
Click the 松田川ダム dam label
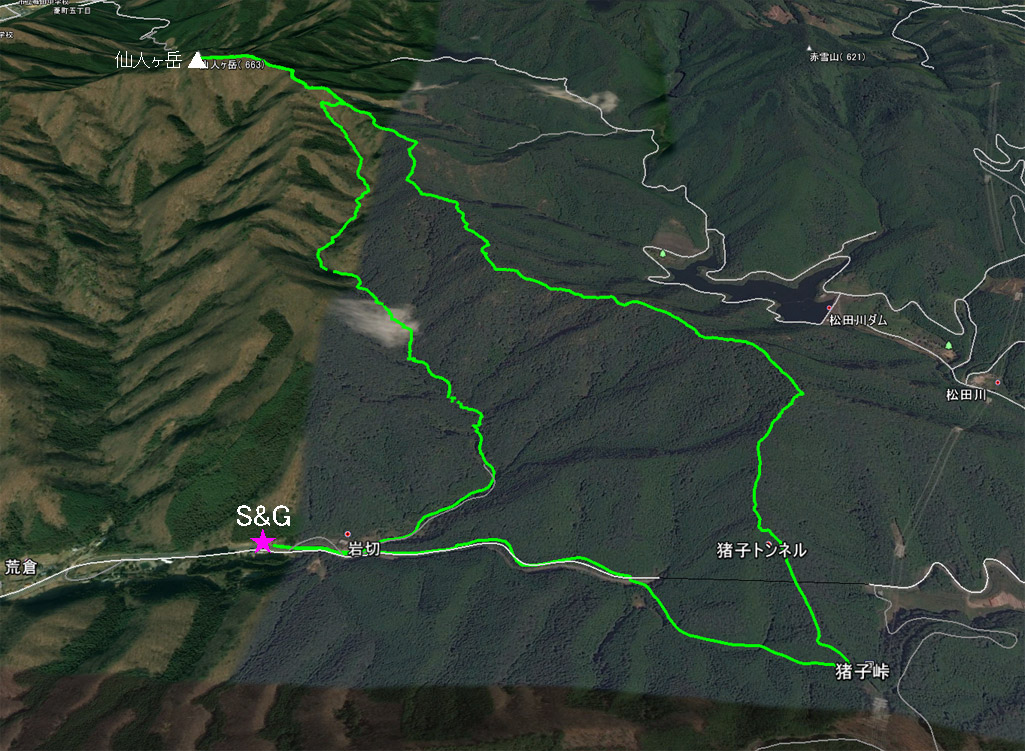pyautogui.click(x=858, y=320)
